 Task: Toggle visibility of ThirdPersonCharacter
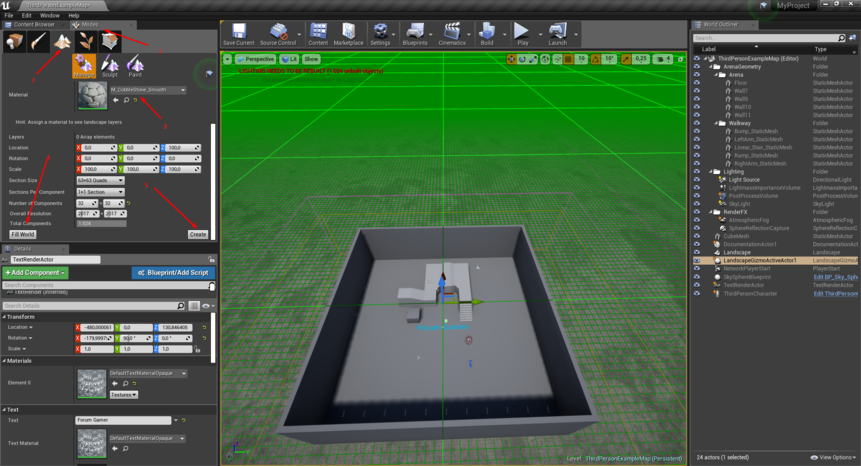click(x=697, y=294)
